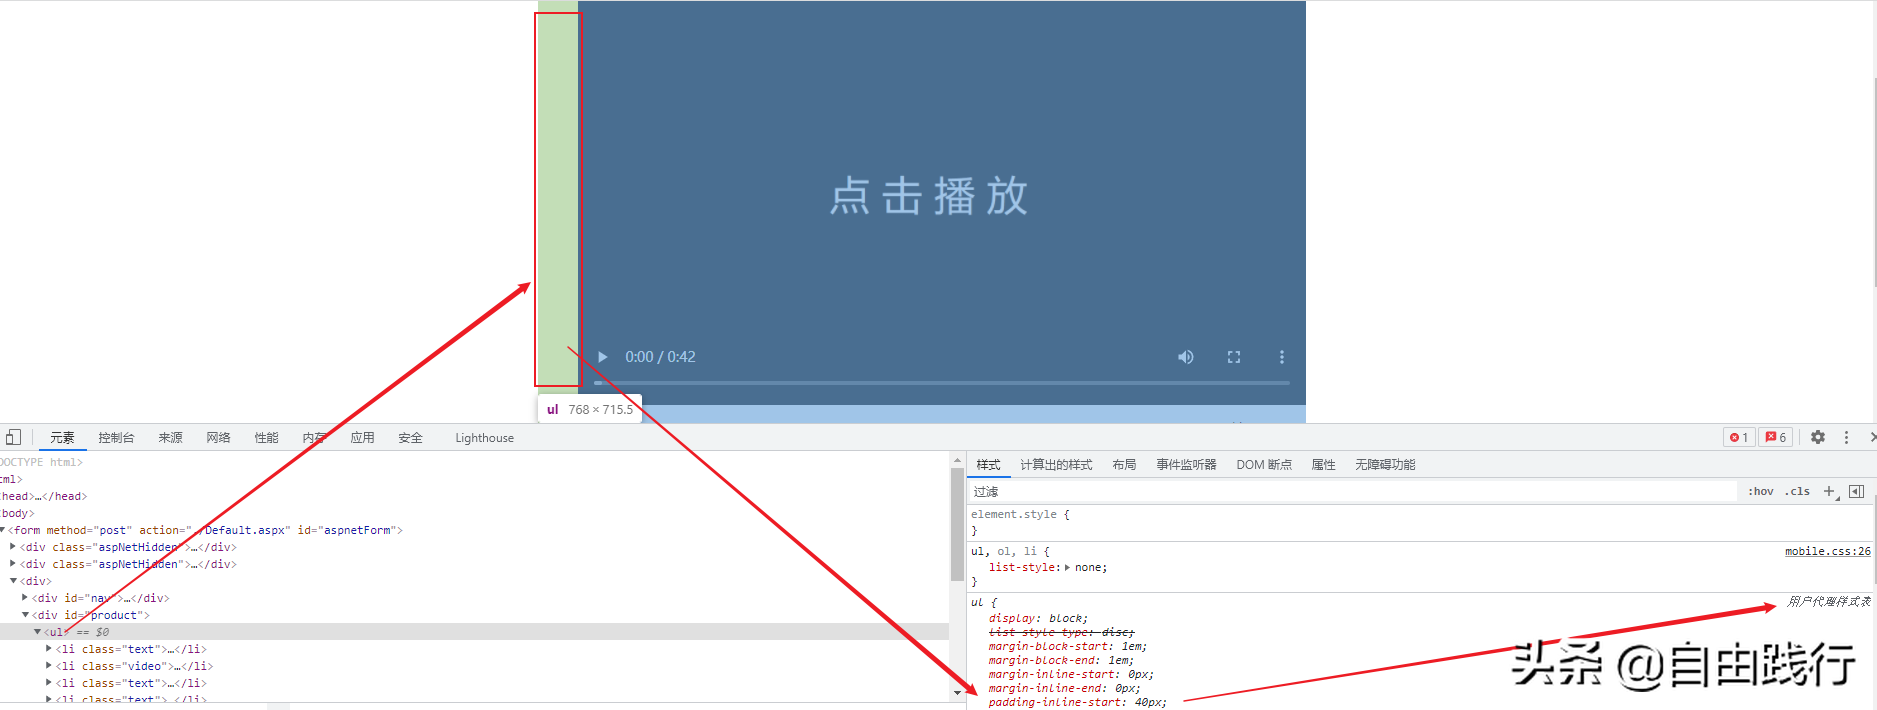Select the 计算出的样式 pane tab

(x=1056, y=465)
